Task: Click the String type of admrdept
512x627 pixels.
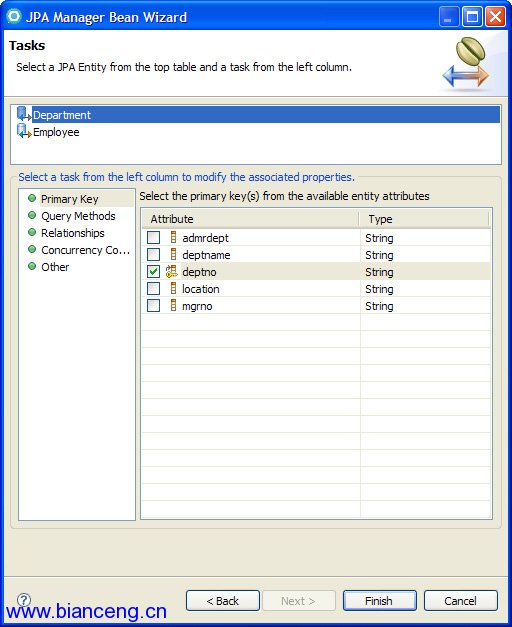Action: (x=379, y=238)
